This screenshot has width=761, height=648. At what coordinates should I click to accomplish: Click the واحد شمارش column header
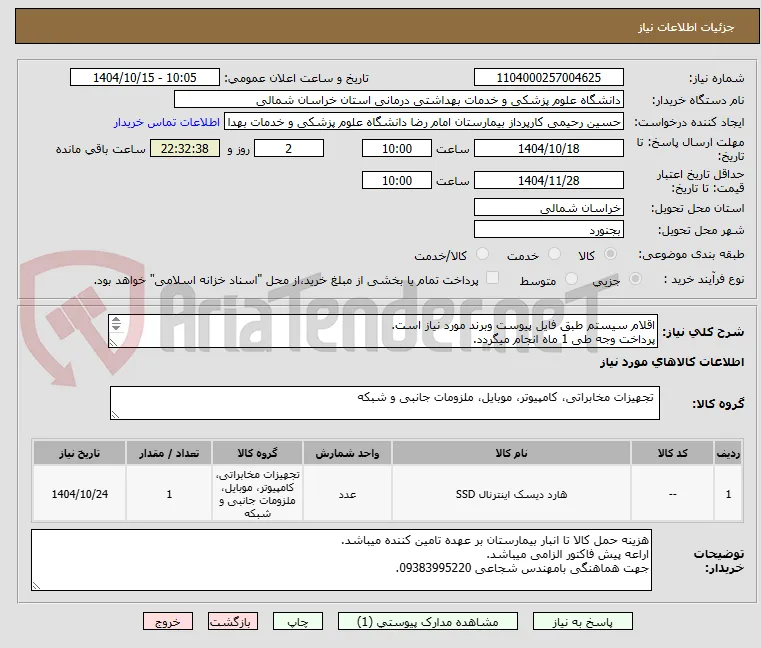[x=347, y=453]
